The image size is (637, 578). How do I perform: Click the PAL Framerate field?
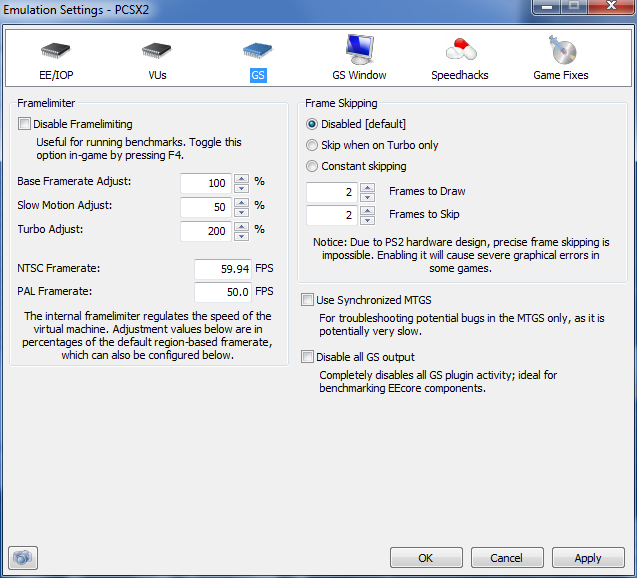click(x=223, y=292)
